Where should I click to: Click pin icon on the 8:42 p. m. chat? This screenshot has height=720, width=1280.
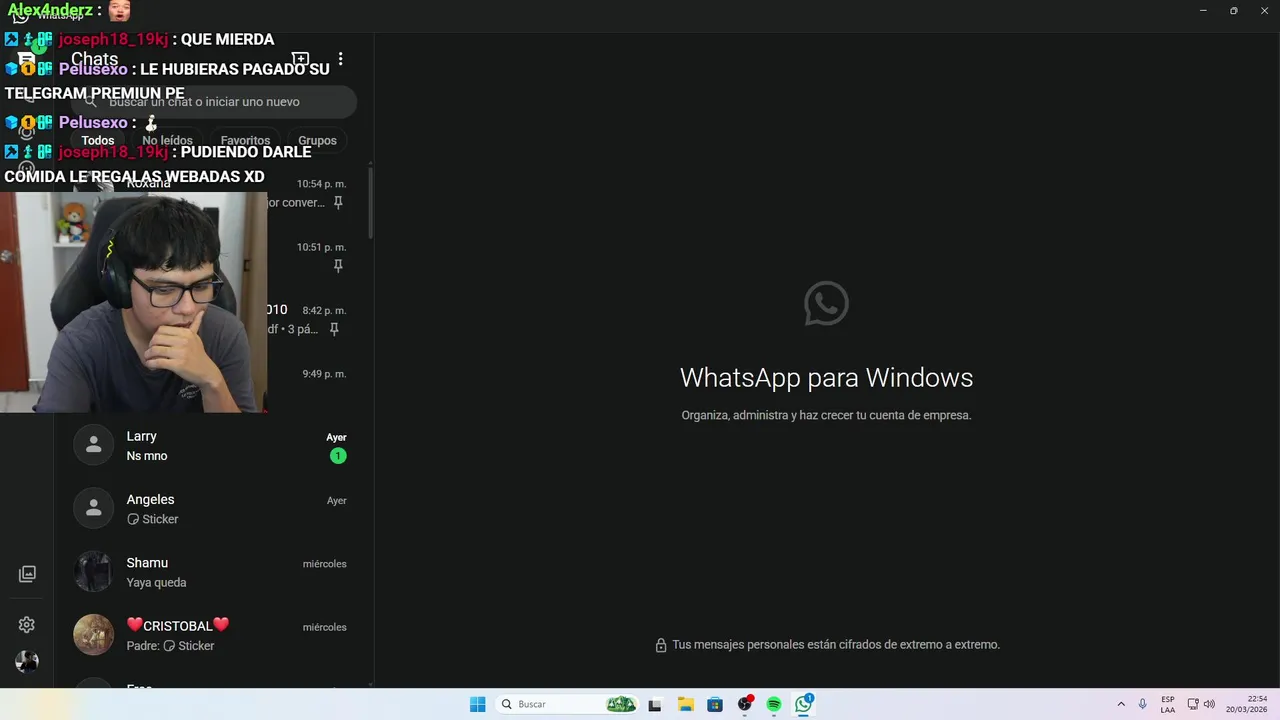334,329
